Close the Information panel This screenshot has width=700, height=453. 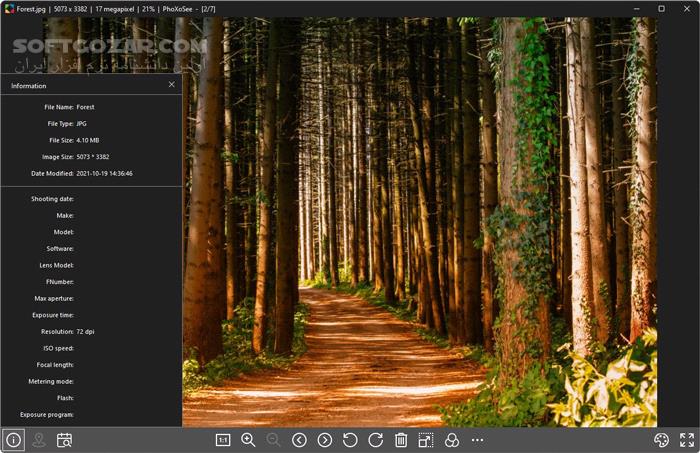pos(172,84)
